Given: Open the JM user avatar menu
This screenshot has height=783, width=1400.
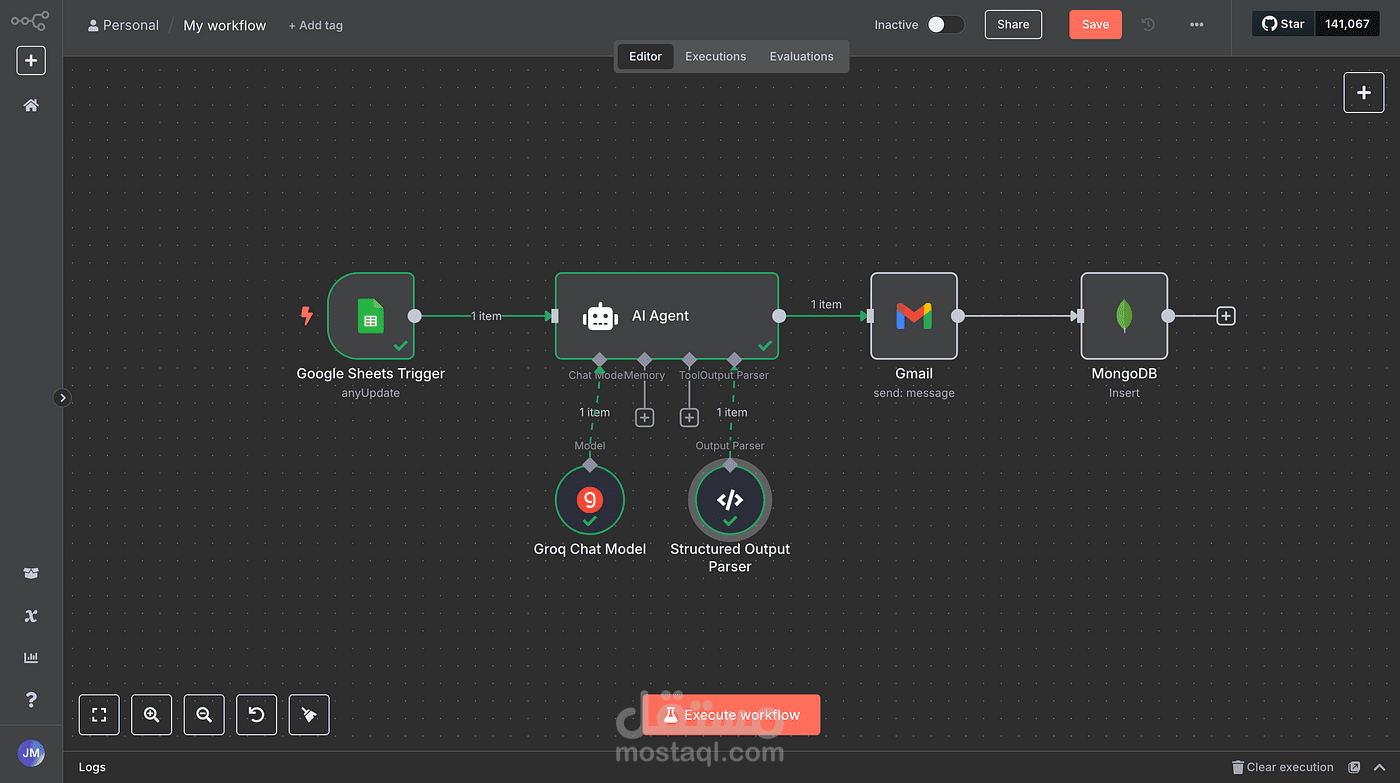Looking at the screenshot, I should pyautogui.click(x=31, y=753).
